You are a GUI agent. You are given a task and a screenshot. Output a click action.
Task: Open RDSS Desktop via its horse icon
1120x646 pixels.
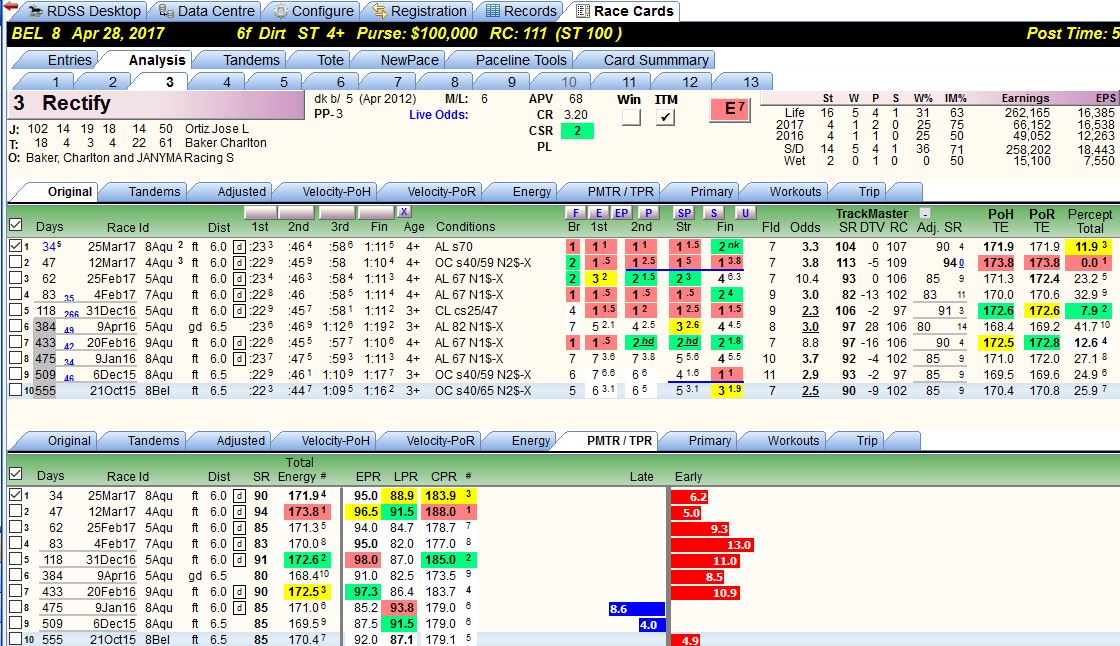pos(34,11)
